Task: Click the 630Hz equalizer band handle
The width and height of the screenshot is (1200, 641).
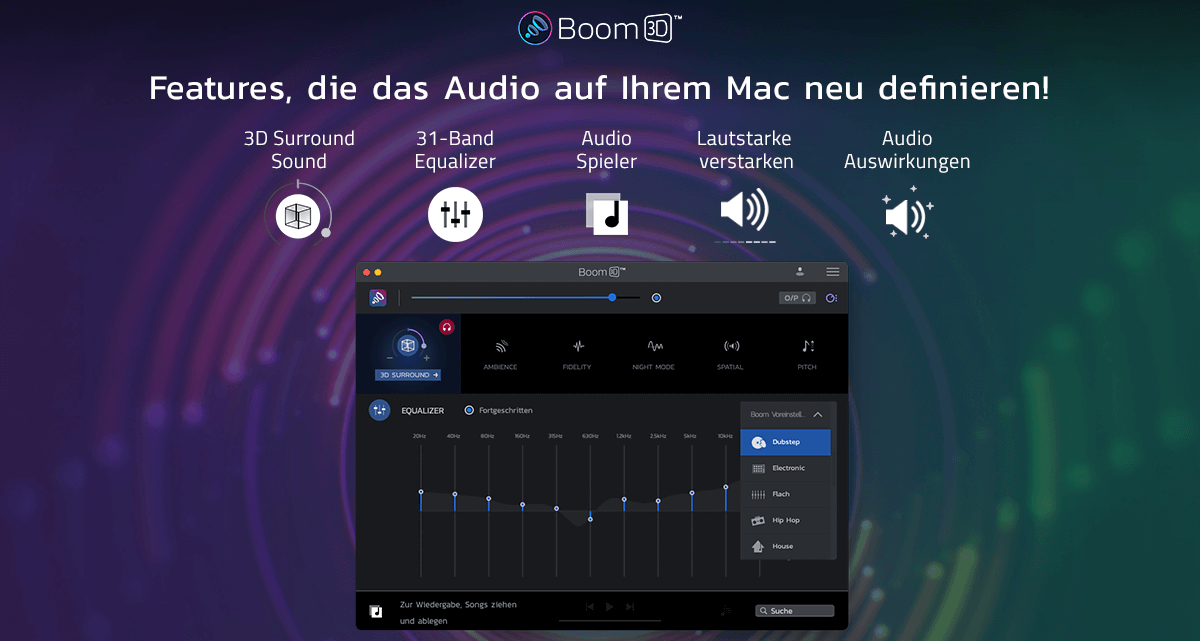Action: click(x=591, y=519)
